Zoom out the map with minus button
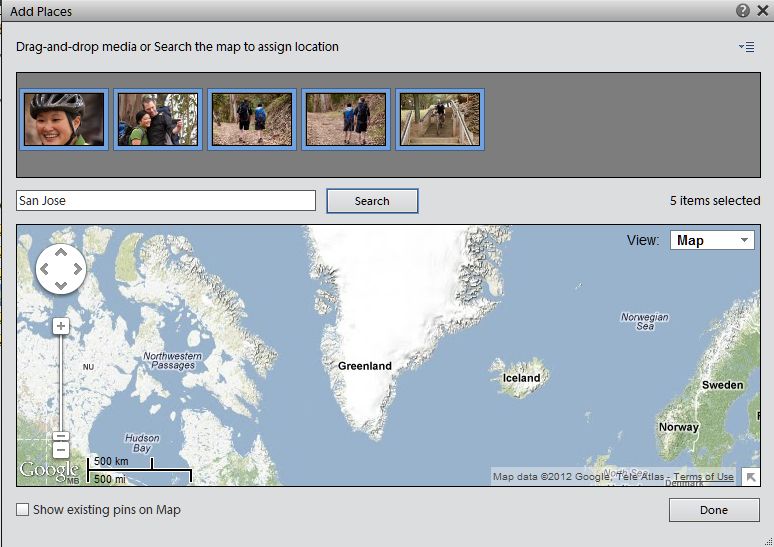This screenshot has height=547, width=774. coord(61,450)
